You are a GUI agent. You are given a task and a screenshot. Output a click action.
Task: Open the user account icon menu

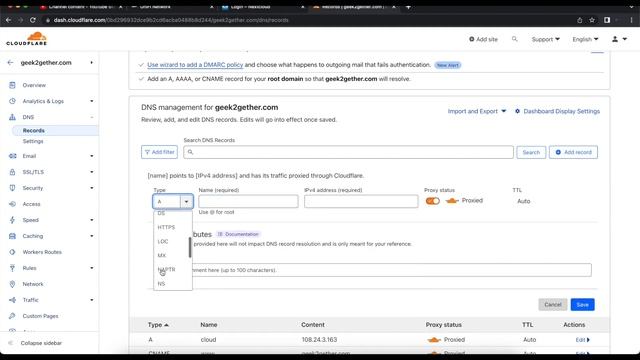[x=619, y=39]
